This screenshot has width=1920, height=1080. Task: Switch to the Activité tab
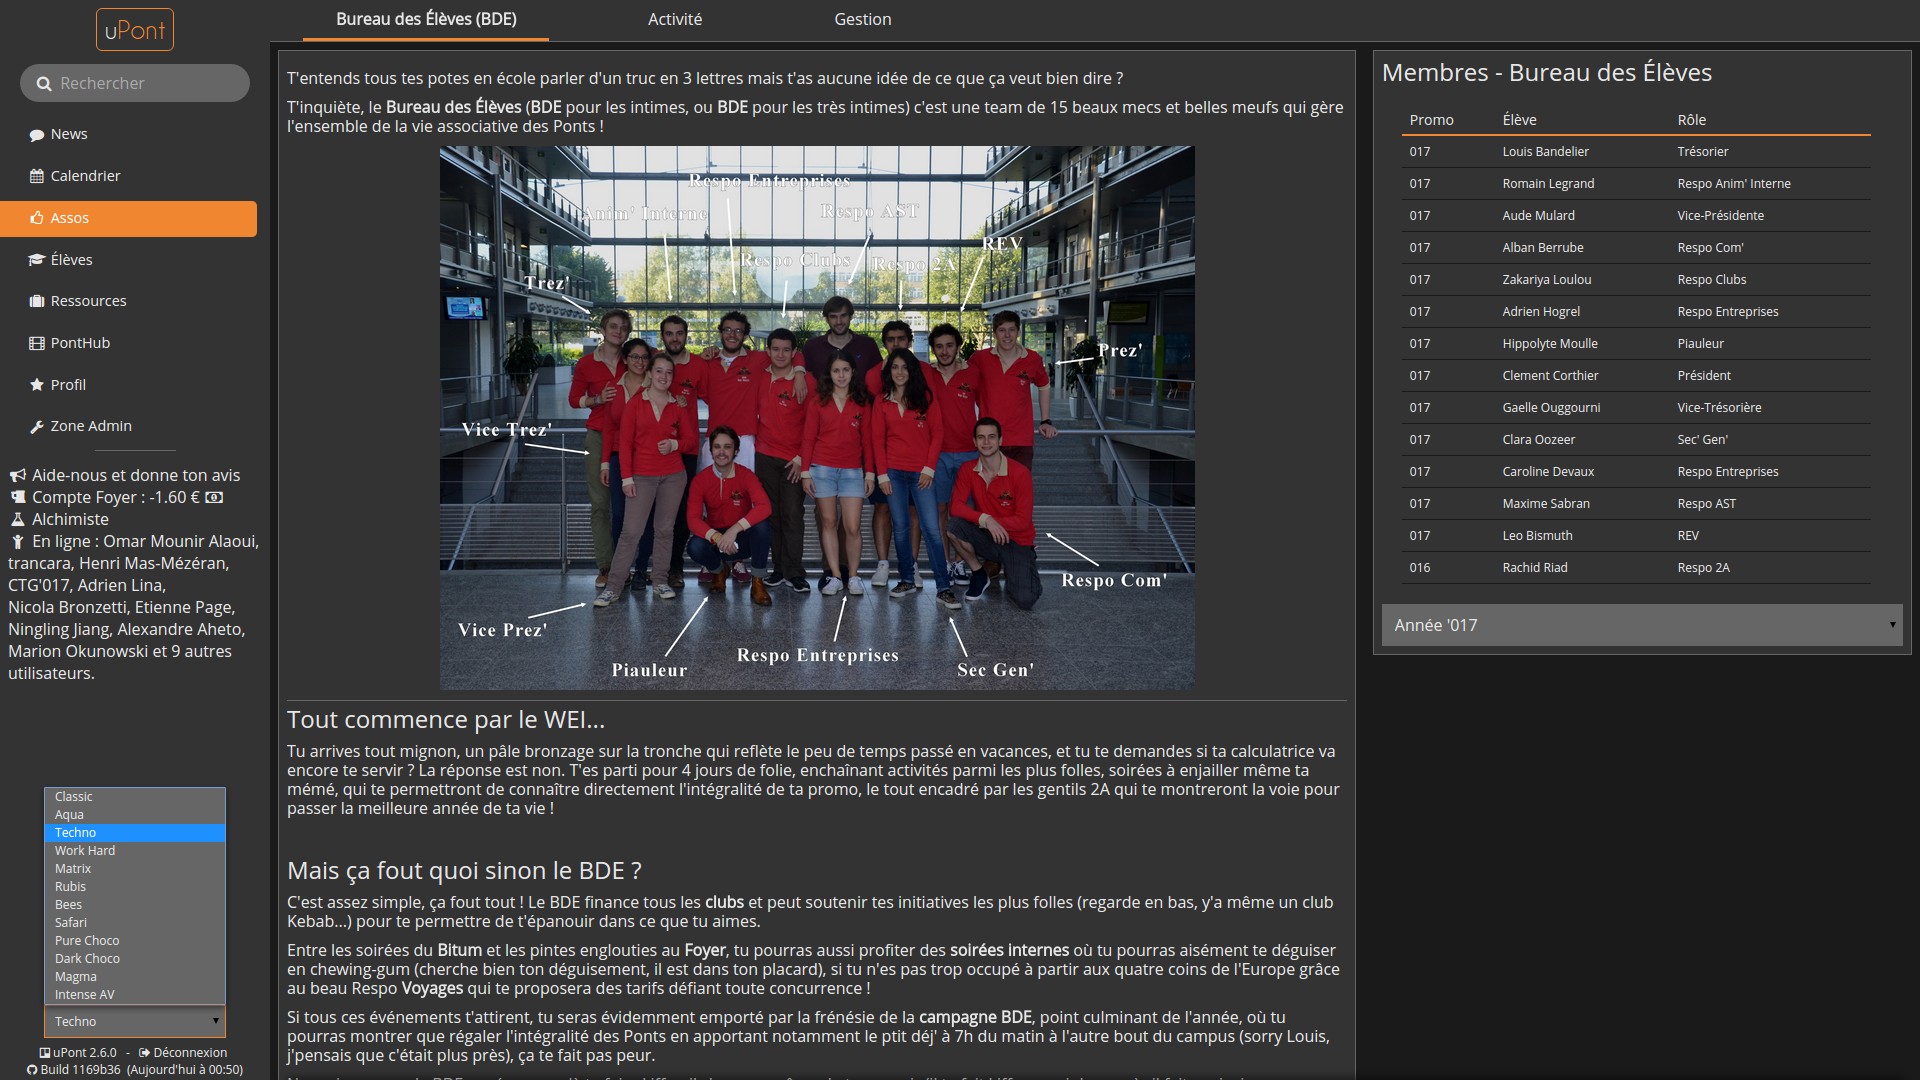click(x=675, y=19)
